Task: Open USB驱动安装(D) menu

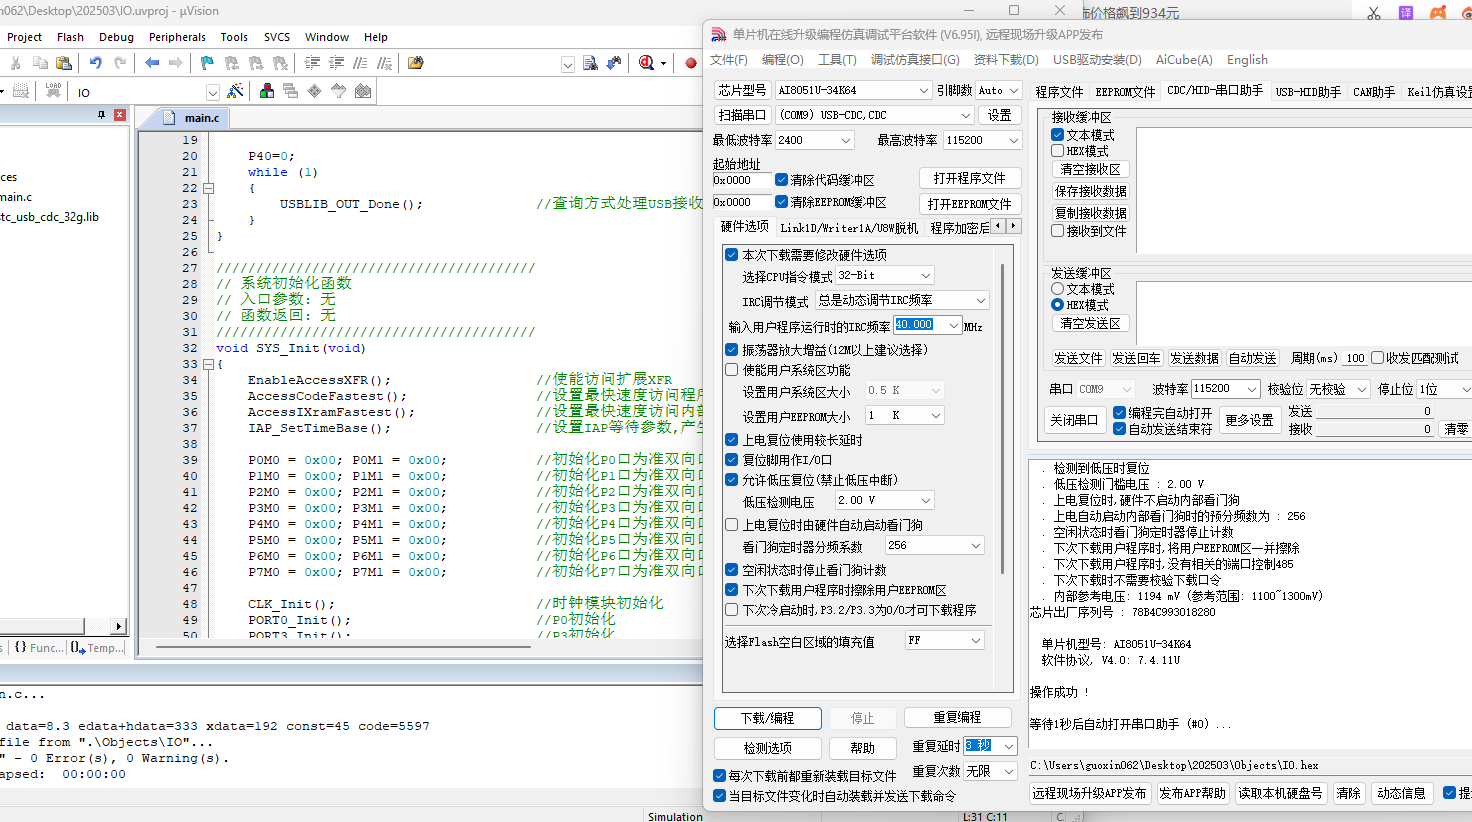Action: (x=1097, y=60)
